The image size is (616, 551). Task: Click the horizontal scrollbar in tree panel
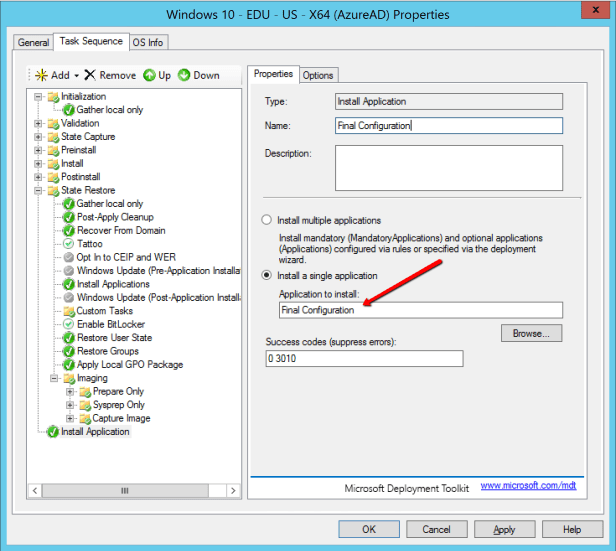125,491
